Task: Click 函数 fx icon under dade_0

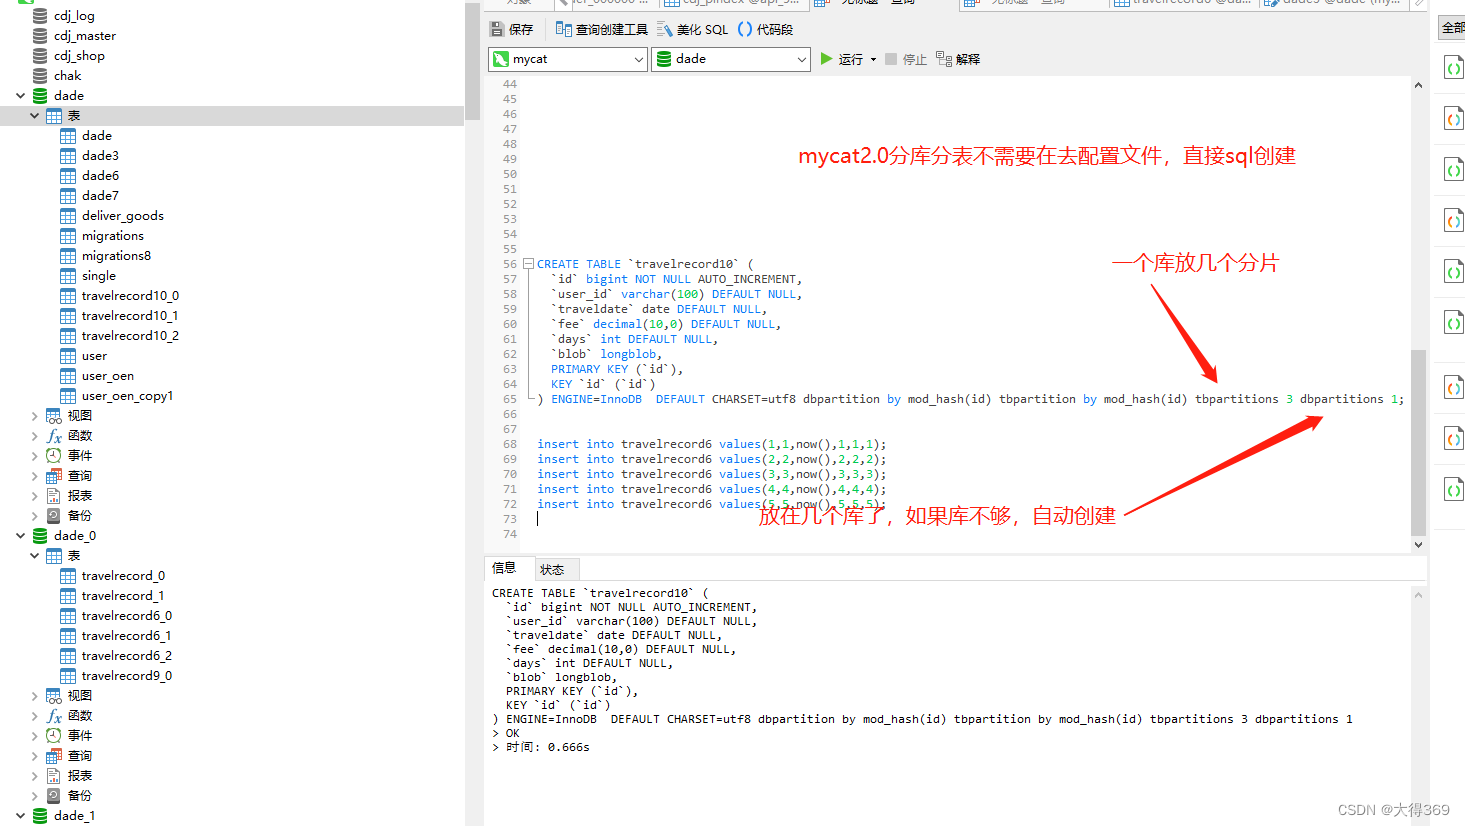Action: click(54, 716)
